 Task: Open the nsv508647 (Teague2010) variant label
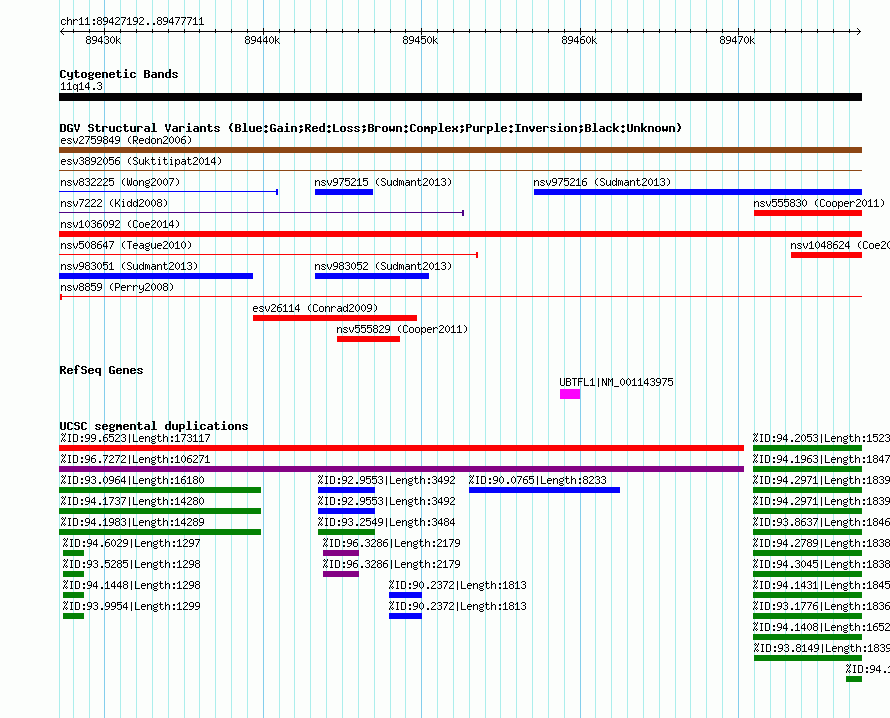pos(126,245)
